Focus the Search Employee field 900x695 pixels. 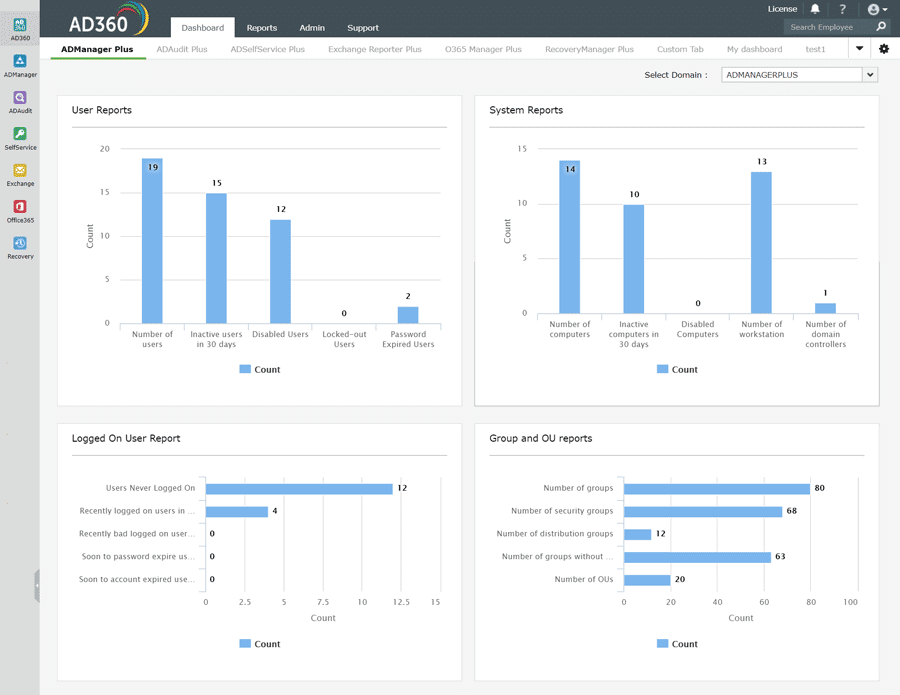[827, 27]
